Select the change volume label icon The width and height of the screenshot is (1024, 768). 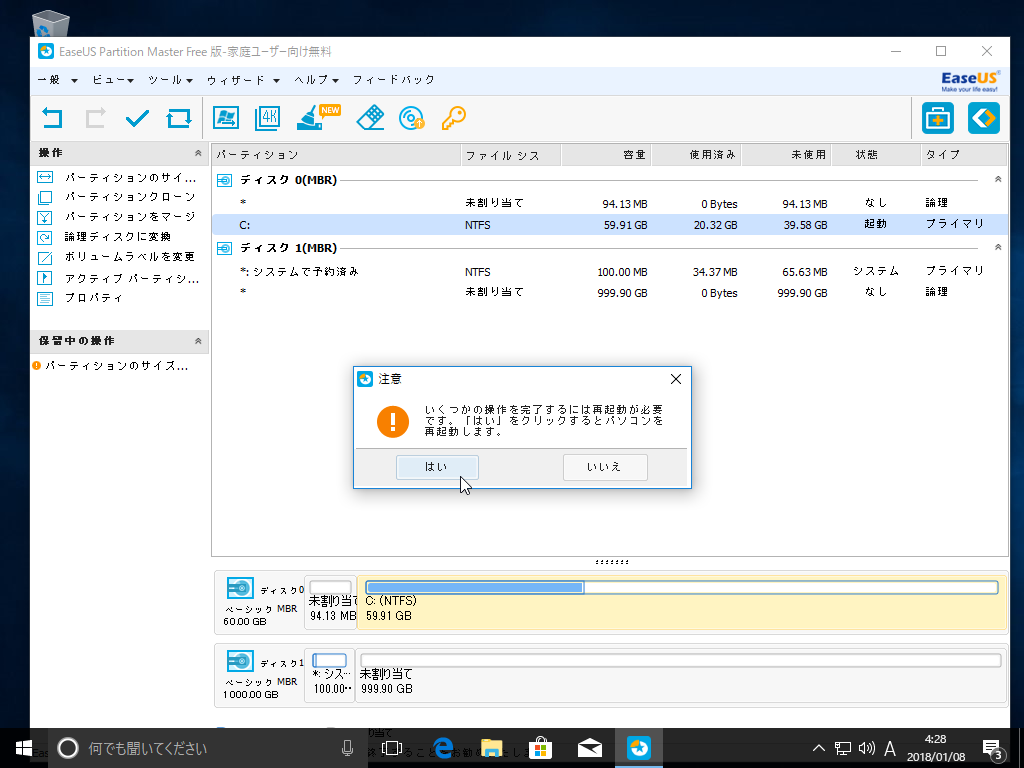pos(45,258)
